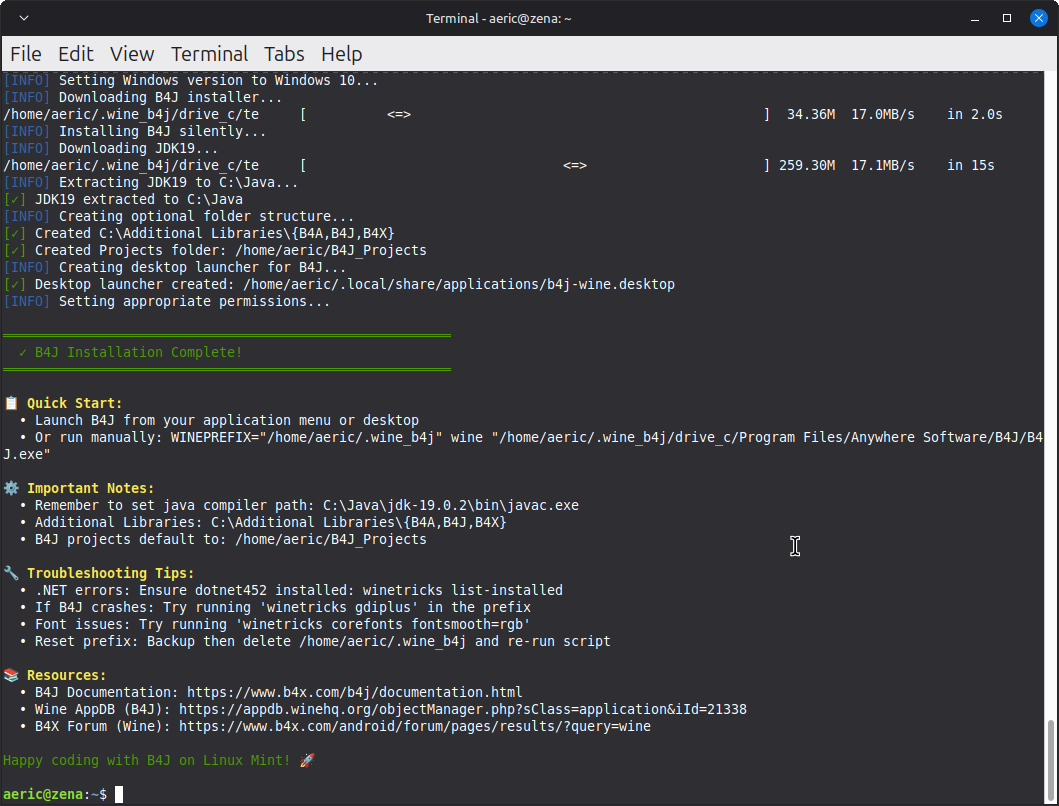Open the window menu chevron in title bar

[x=24, y=18]
